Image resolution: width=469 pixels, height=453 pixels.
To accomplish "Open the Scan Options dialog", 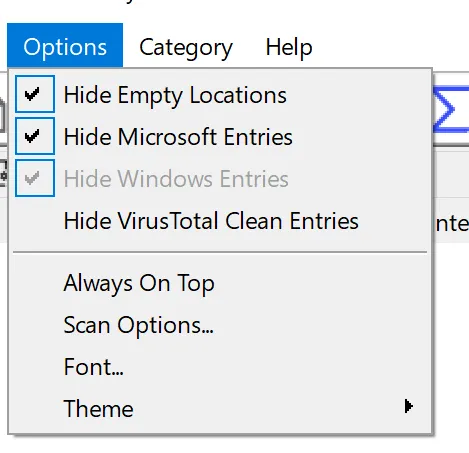I will (x=220, y=325).
